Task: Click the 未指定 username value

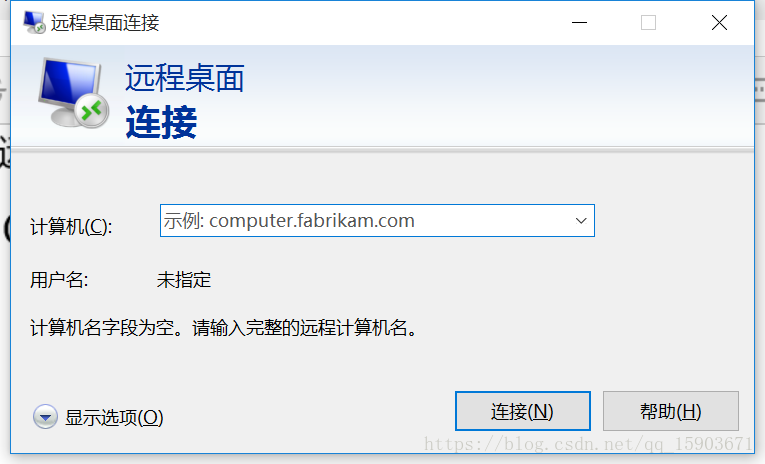Action: [183, 280]
